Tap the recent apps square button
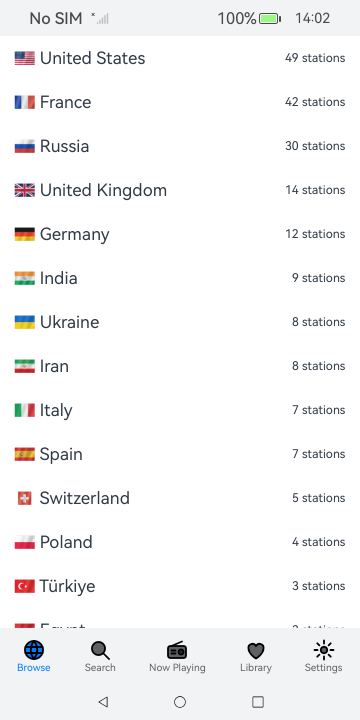360x720 pixels. click(x=258, y=702)
